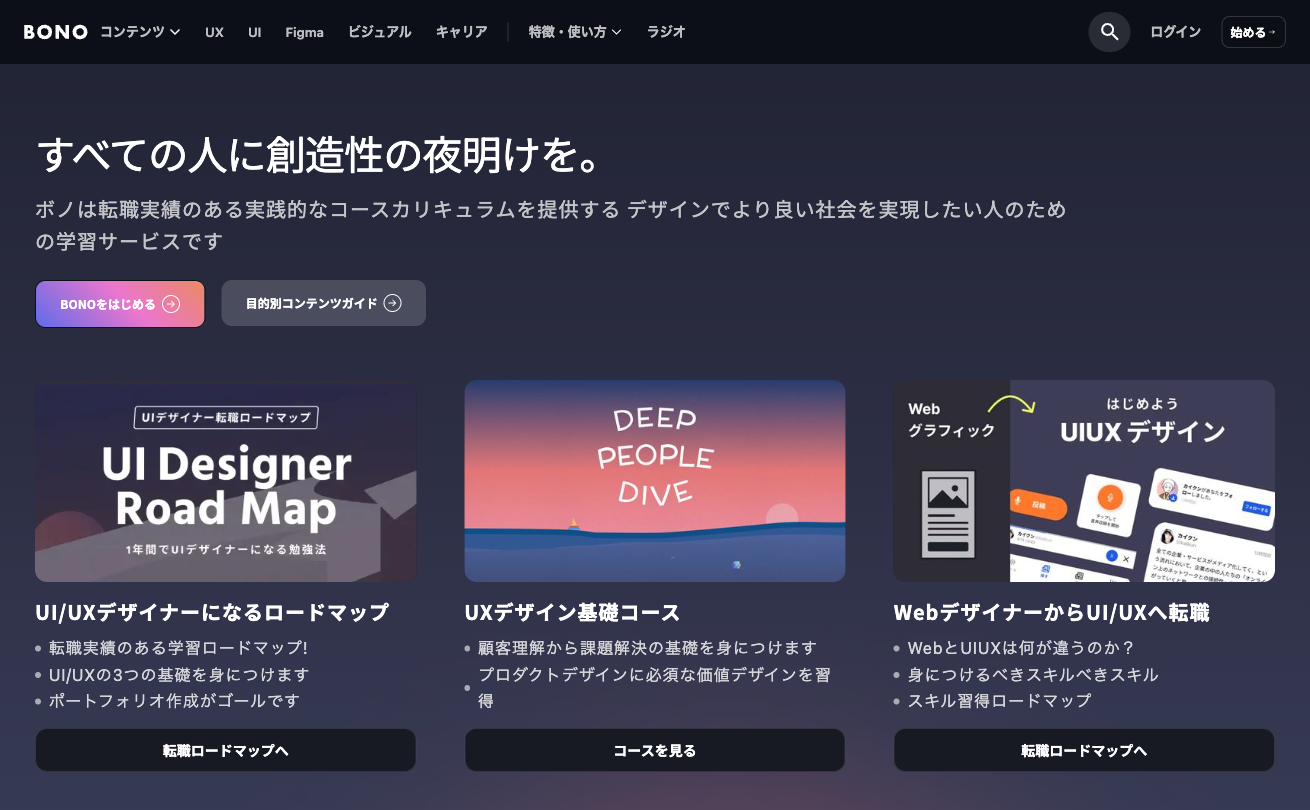The width and height of the screenshot is (1310, 810).
Task: Expand the コンテンツ dropdown menu
Action: click(x=140, y=32)
